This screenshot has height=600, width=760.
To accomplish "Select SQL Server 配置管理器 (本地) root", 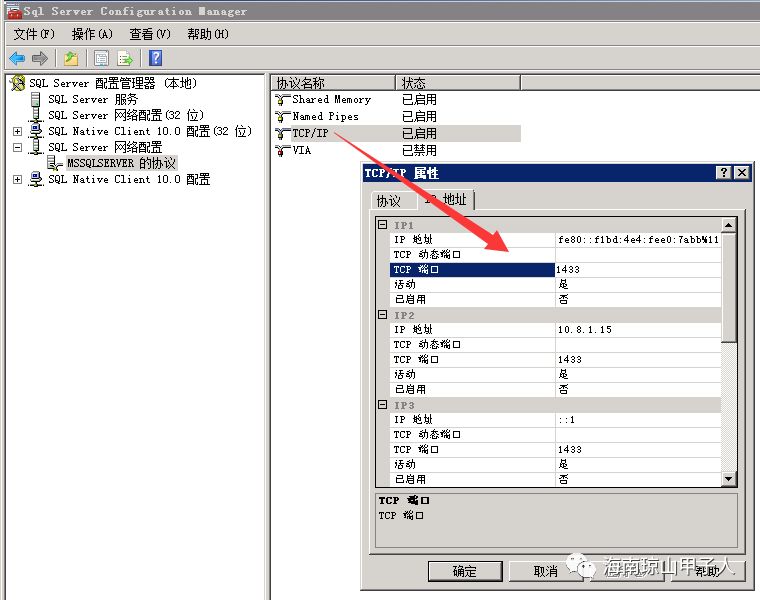I will click(x=112, y=83).
